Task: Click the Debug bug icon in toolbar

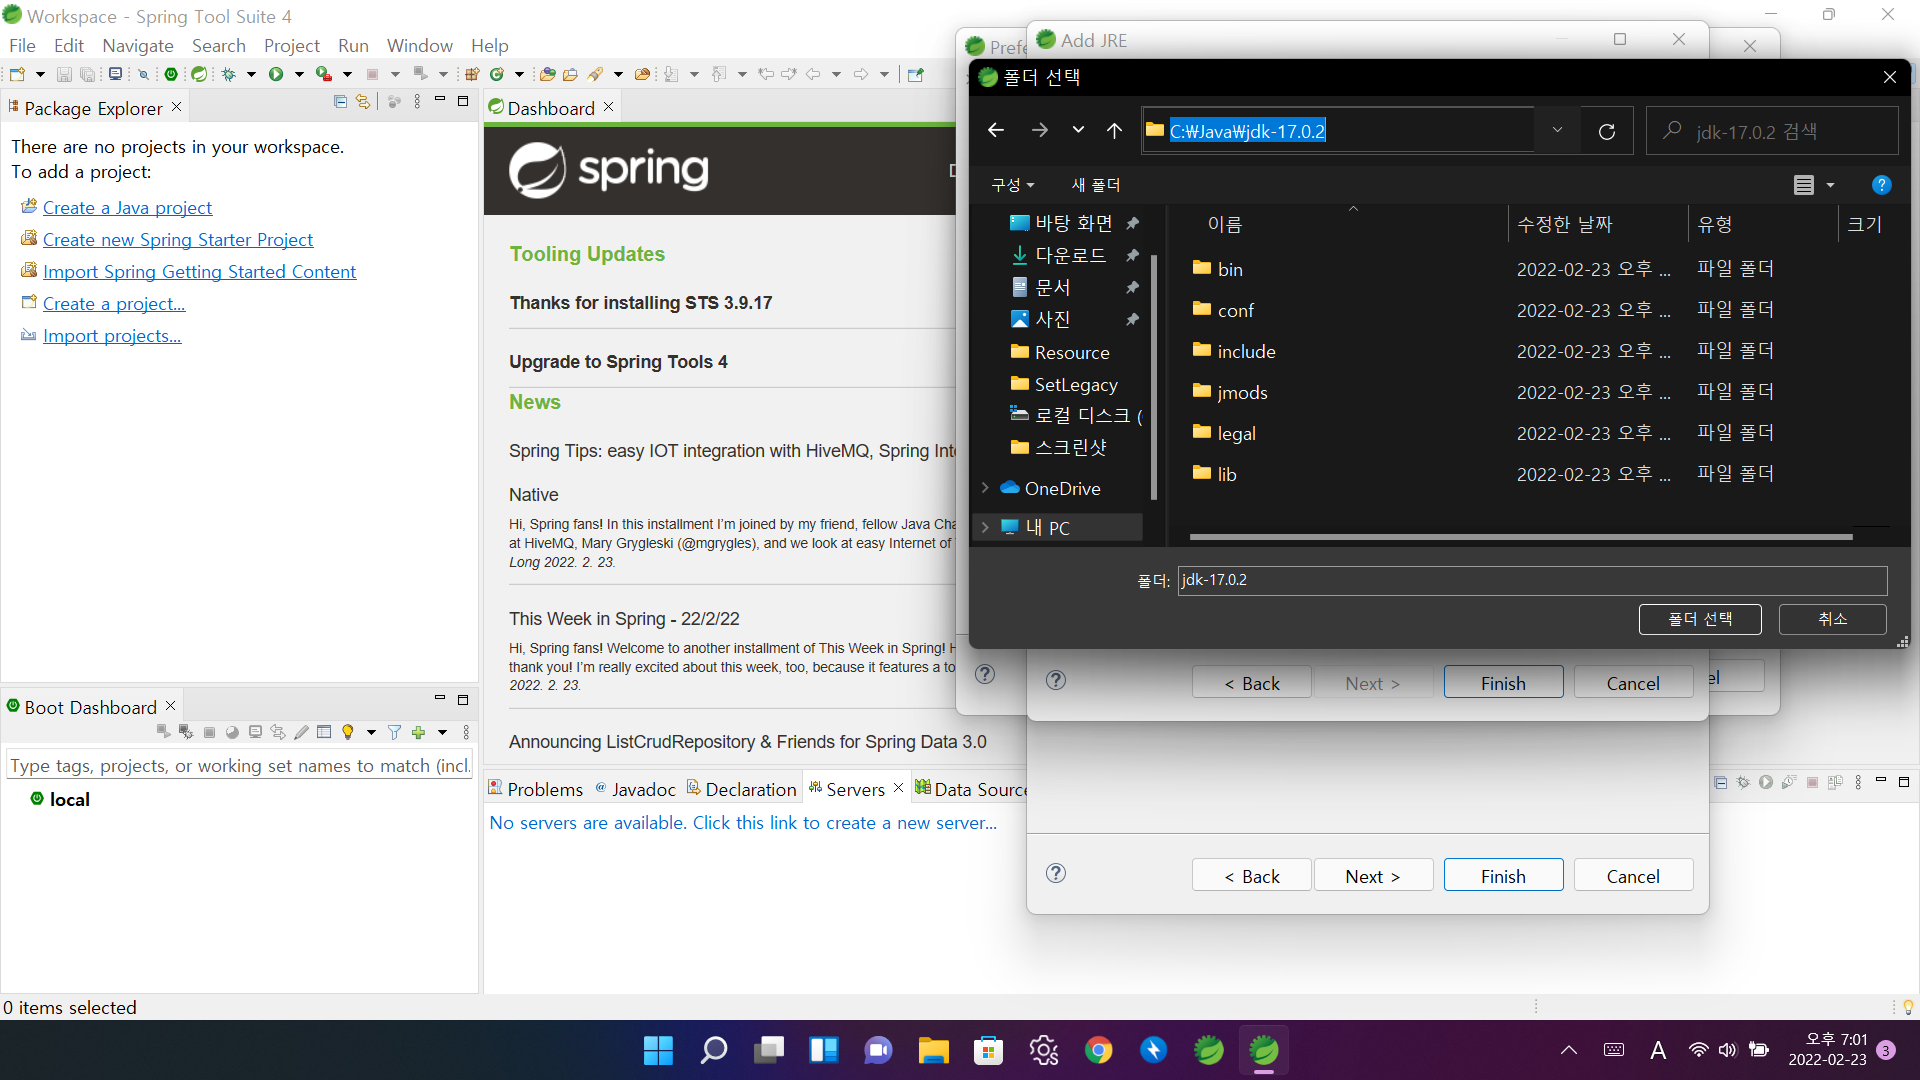Action: click(229, 74)
